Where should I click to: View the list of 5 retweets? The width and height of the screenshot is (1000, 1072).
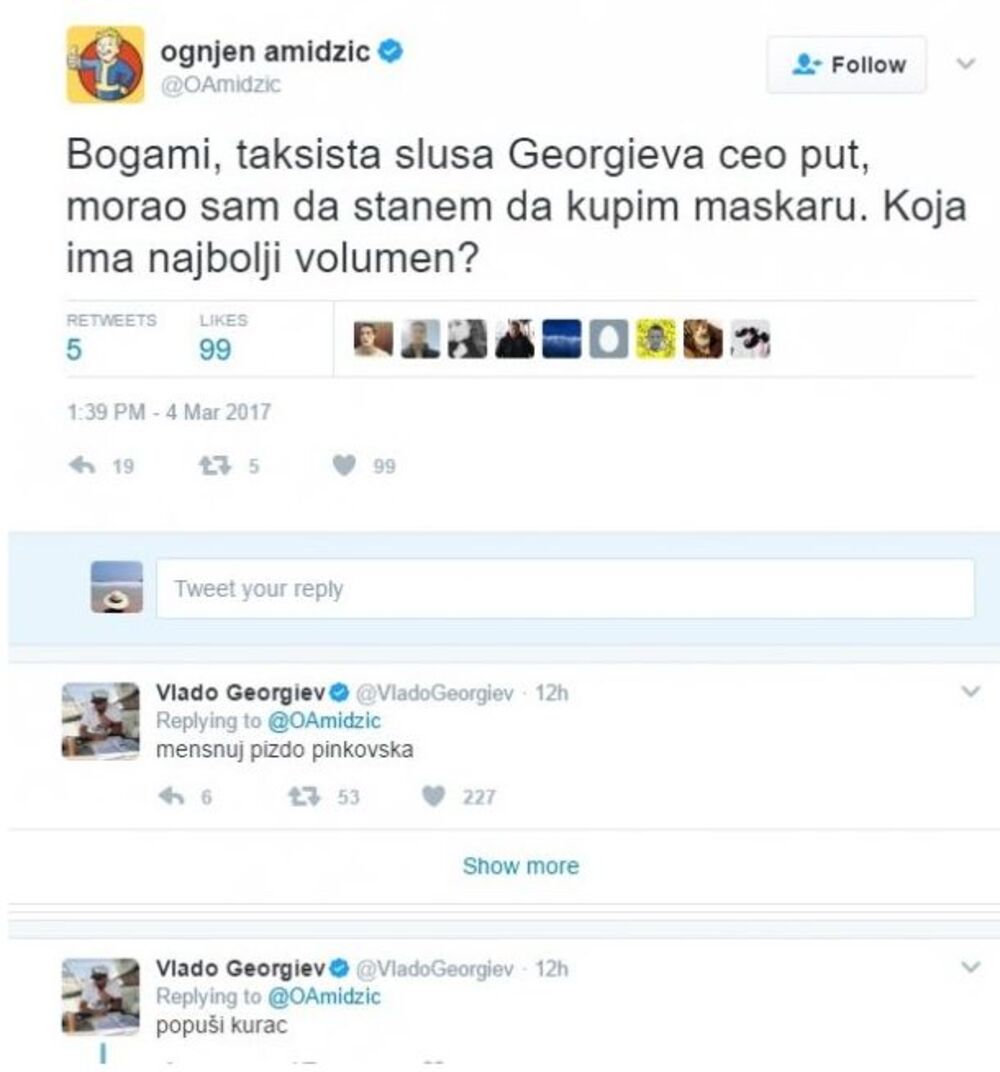[75, 349]
